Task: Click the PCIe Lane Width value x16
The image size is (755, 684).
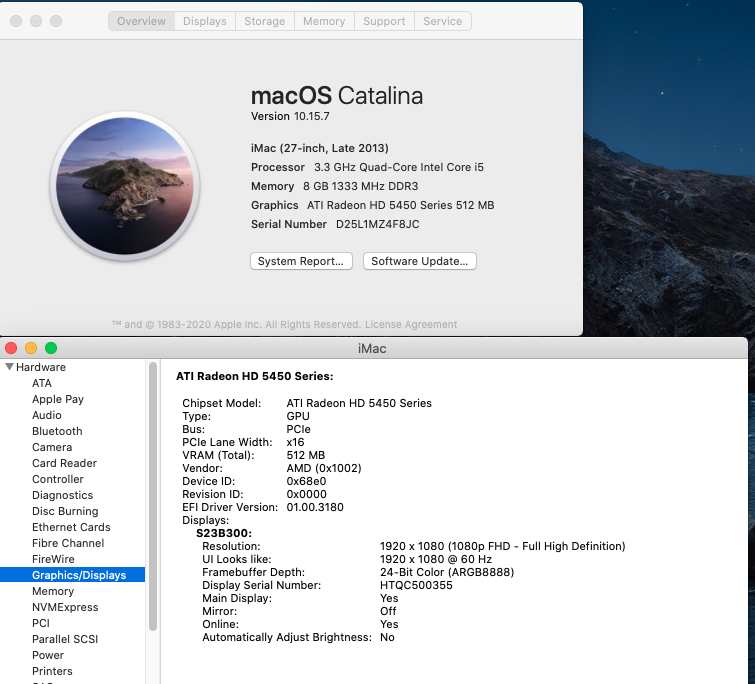Action: point(295,442)
